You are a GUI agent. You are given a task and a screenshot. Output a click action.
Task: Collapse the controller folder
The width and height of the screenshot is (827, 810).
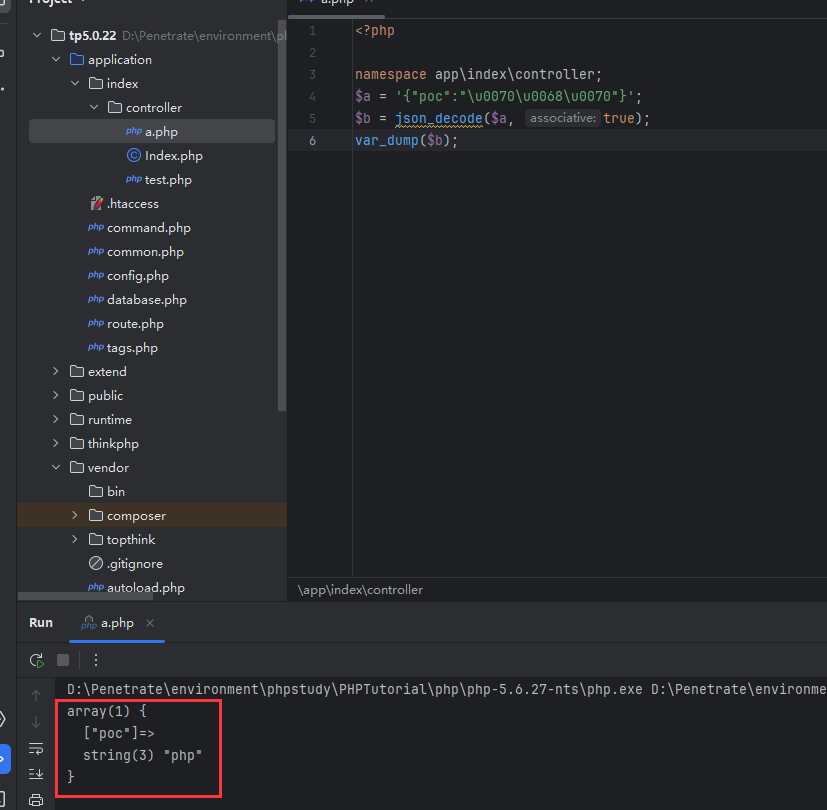pyautogui.click(x=94, y=108)
